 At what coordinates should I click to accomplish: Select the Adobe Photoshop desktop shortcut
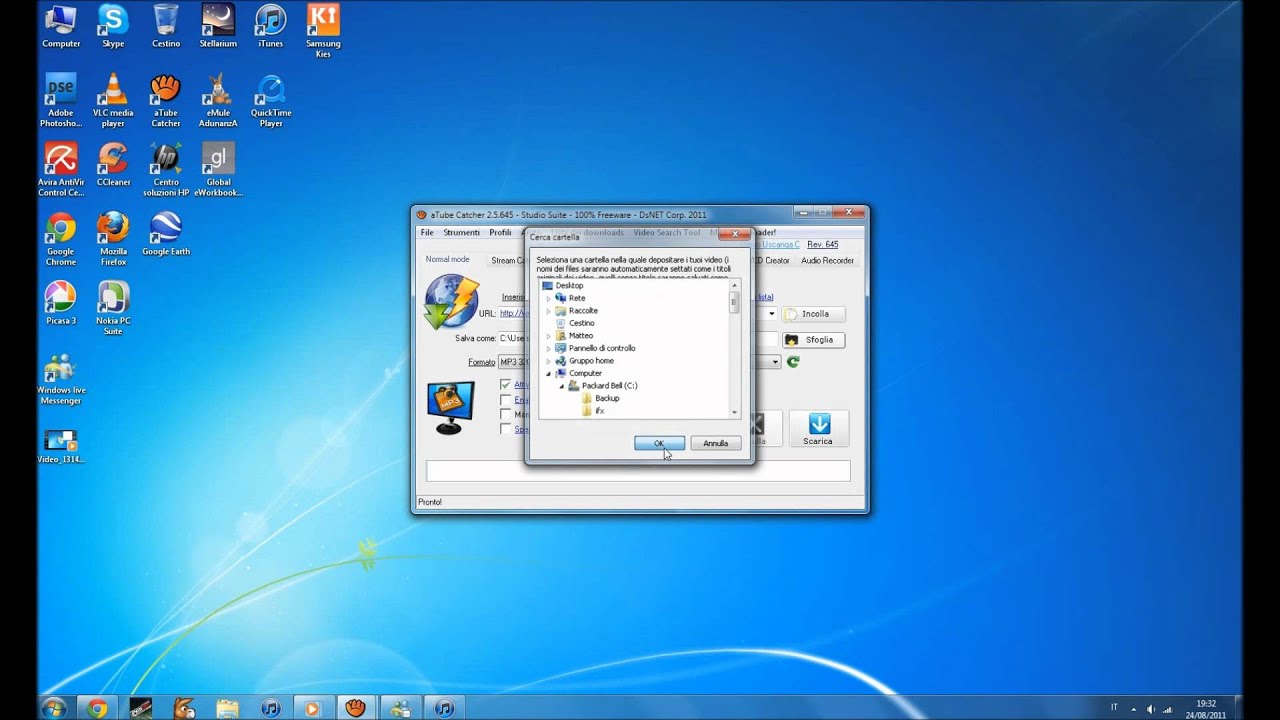[x=61, y=101]
